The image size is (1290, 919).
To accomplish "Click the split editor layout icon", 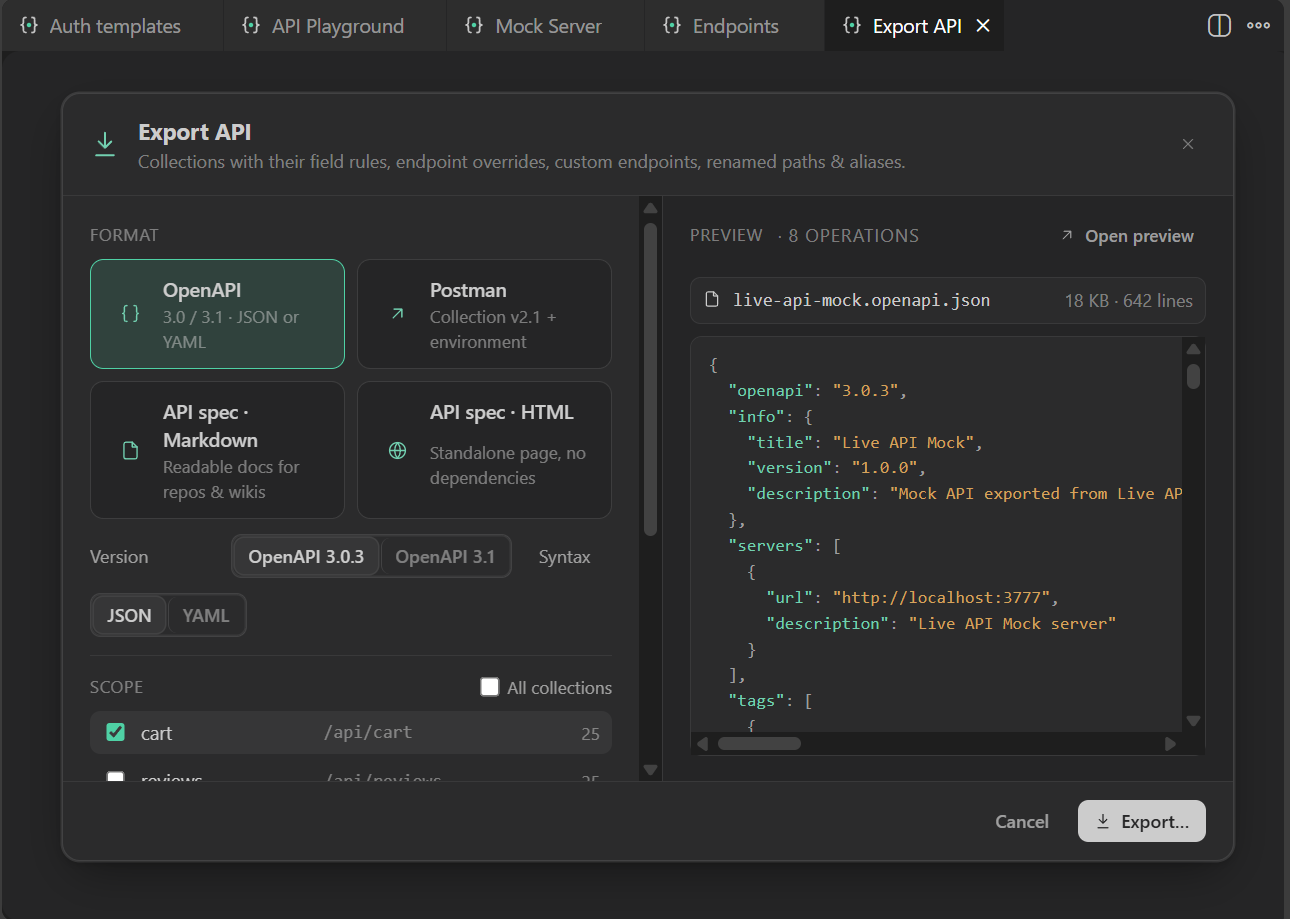I will [1219, 26].
